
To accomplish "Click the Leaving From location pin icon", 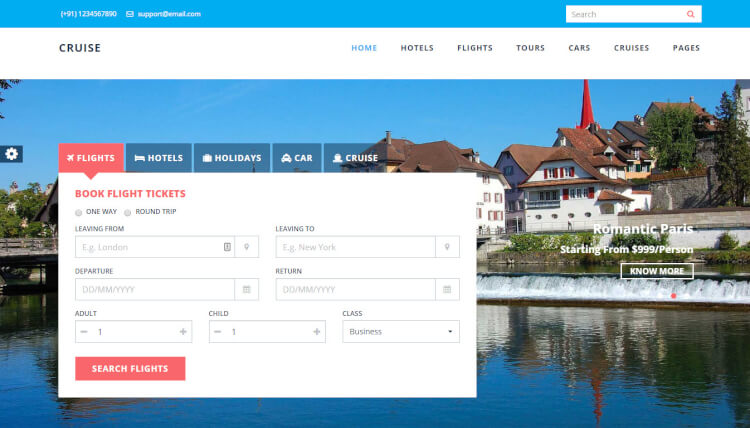I will click(248, 247).
